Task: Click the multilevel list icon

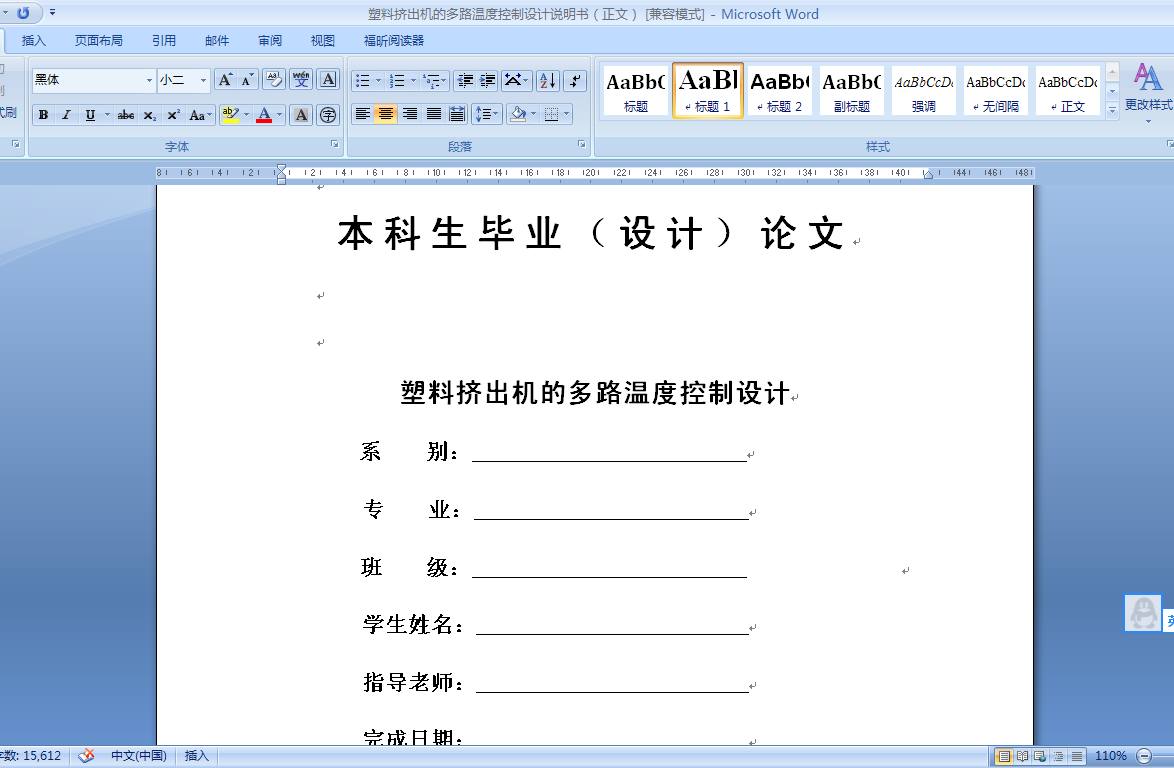Action: 431,80
